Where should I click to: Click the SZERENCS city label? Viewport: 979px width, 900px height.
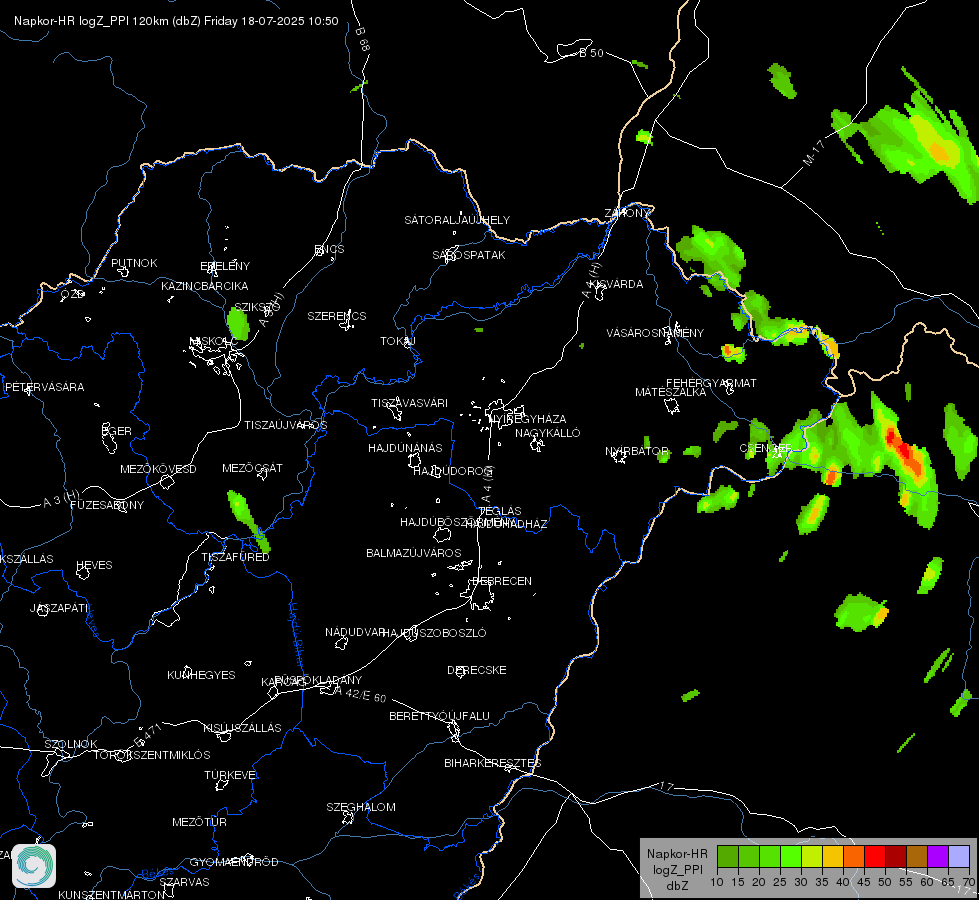337,316
